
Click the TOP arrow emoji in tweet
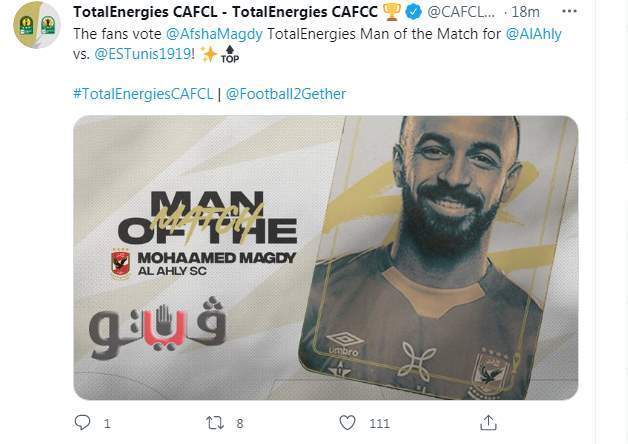pos(230,54)
